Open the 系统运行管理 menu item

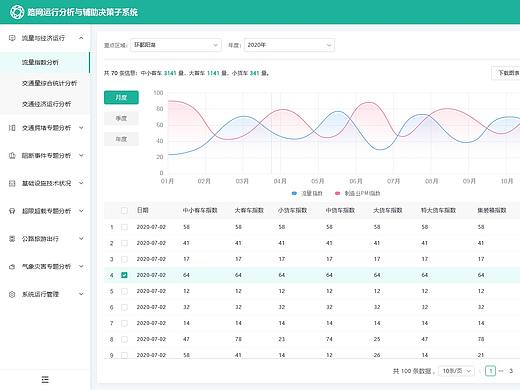coord(45,294)
